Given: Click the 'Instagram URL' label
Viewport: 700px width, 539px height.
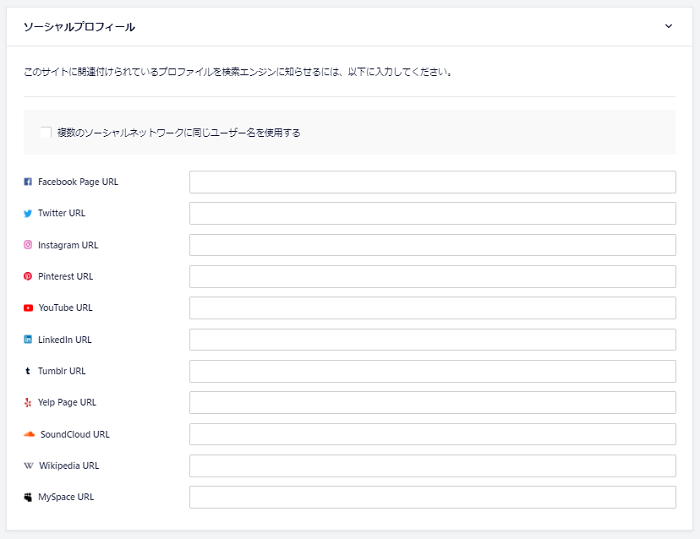Looking at the screenshot, I should (68, 245).
